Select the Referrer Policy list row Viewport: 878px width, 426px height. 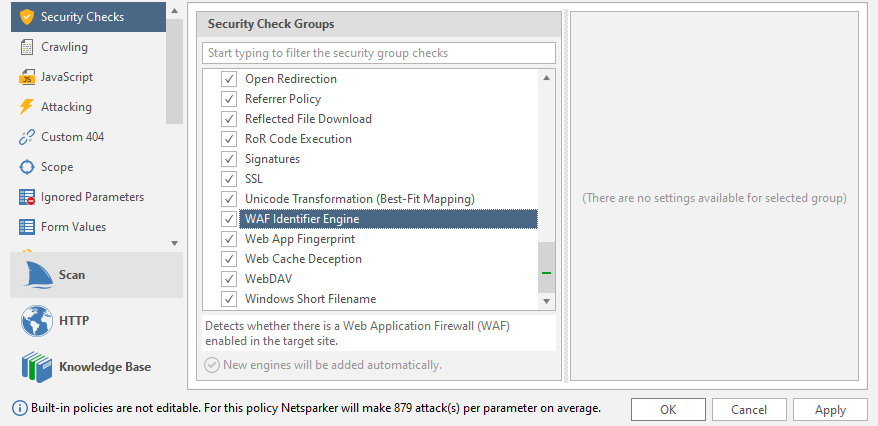point(389,99)
